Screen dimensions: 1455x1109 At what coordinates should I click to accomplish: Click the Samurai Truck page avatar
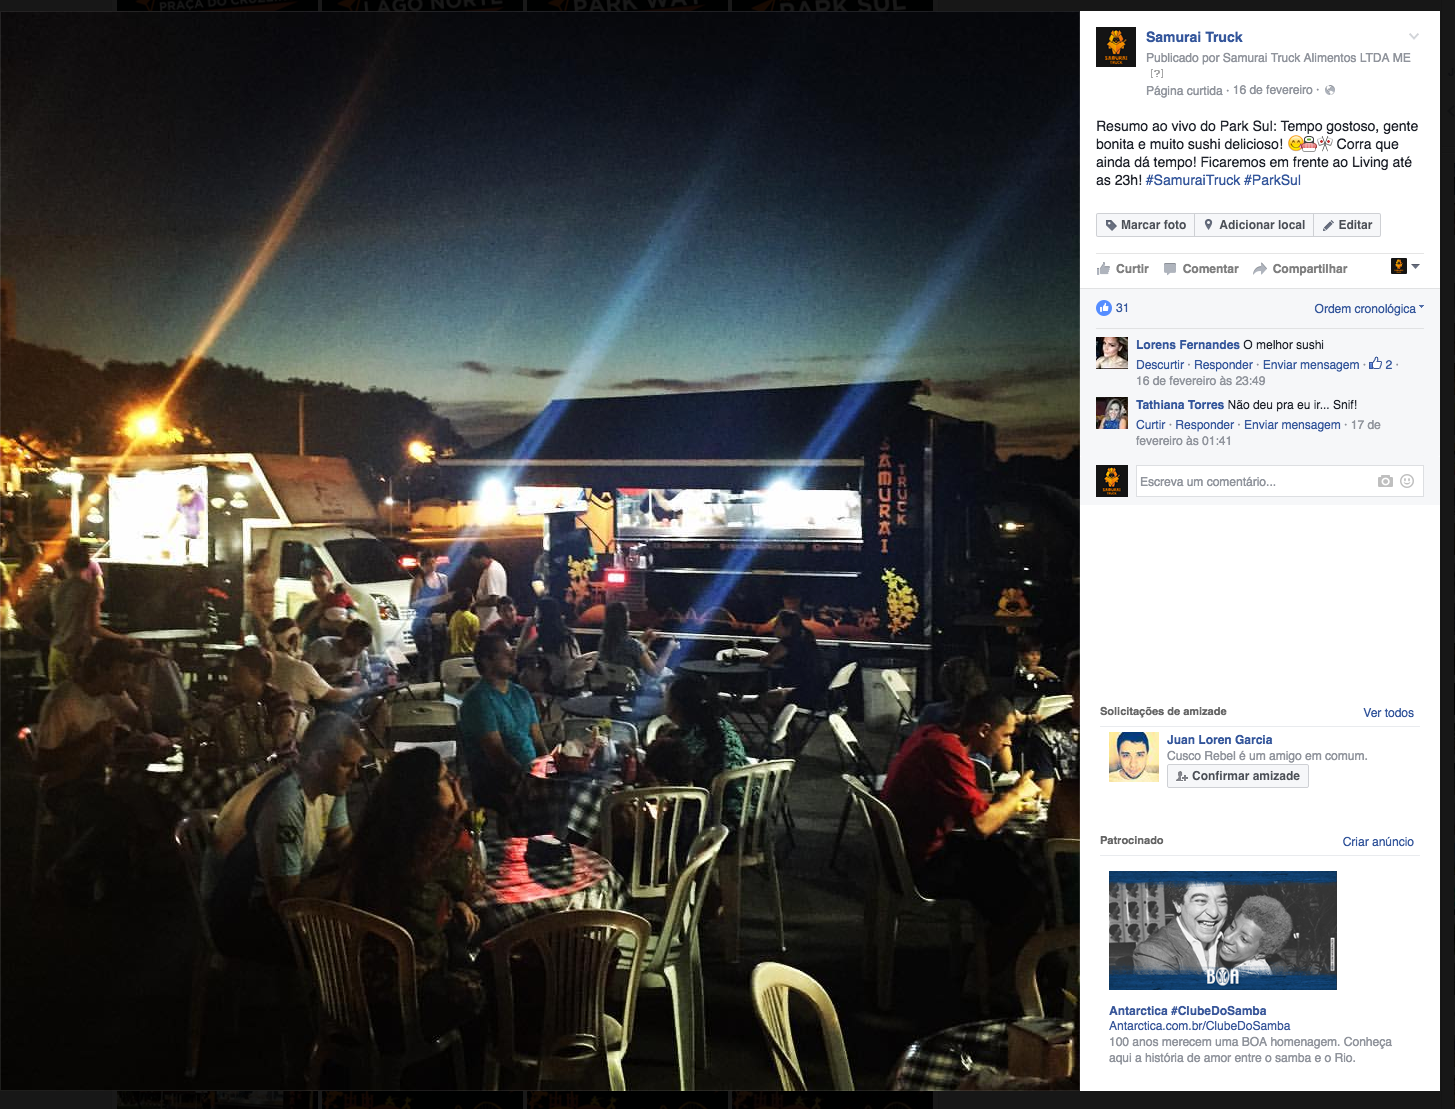(x=1116, y=47)
